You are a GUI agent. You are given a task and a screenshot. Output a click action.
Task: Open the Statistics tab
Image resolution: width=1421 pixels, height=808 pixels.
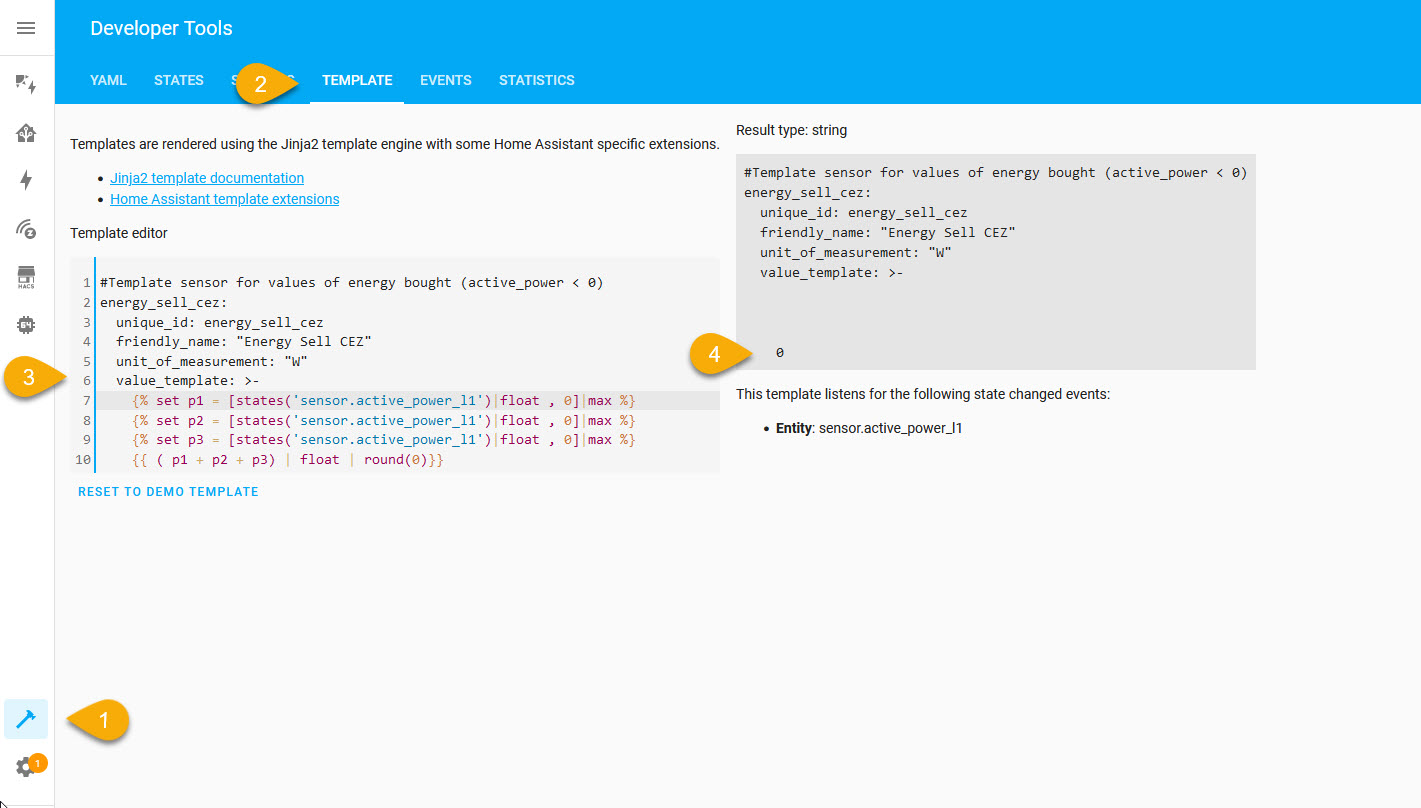point(537,80)
